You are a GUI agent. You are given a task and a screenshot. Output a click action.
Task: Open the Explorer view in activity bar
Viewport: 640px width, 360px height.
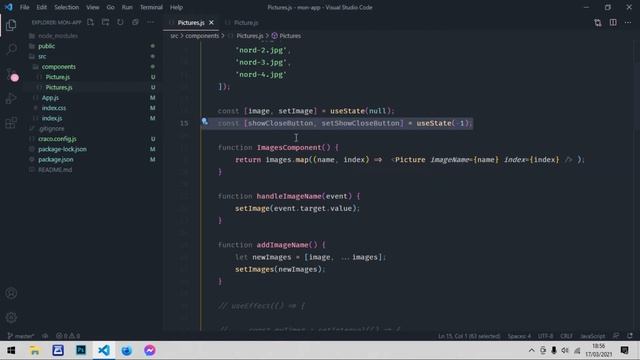[11, 25]
